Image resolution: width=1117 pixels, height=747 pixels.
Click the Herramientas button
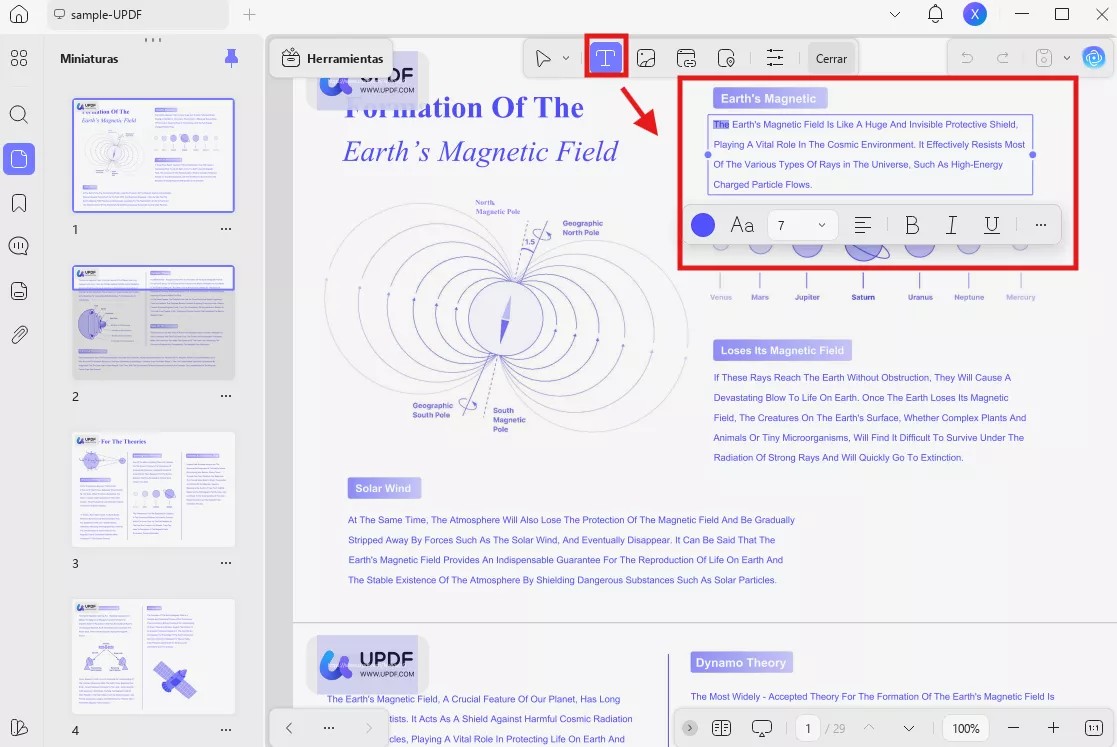pos(333,58)
